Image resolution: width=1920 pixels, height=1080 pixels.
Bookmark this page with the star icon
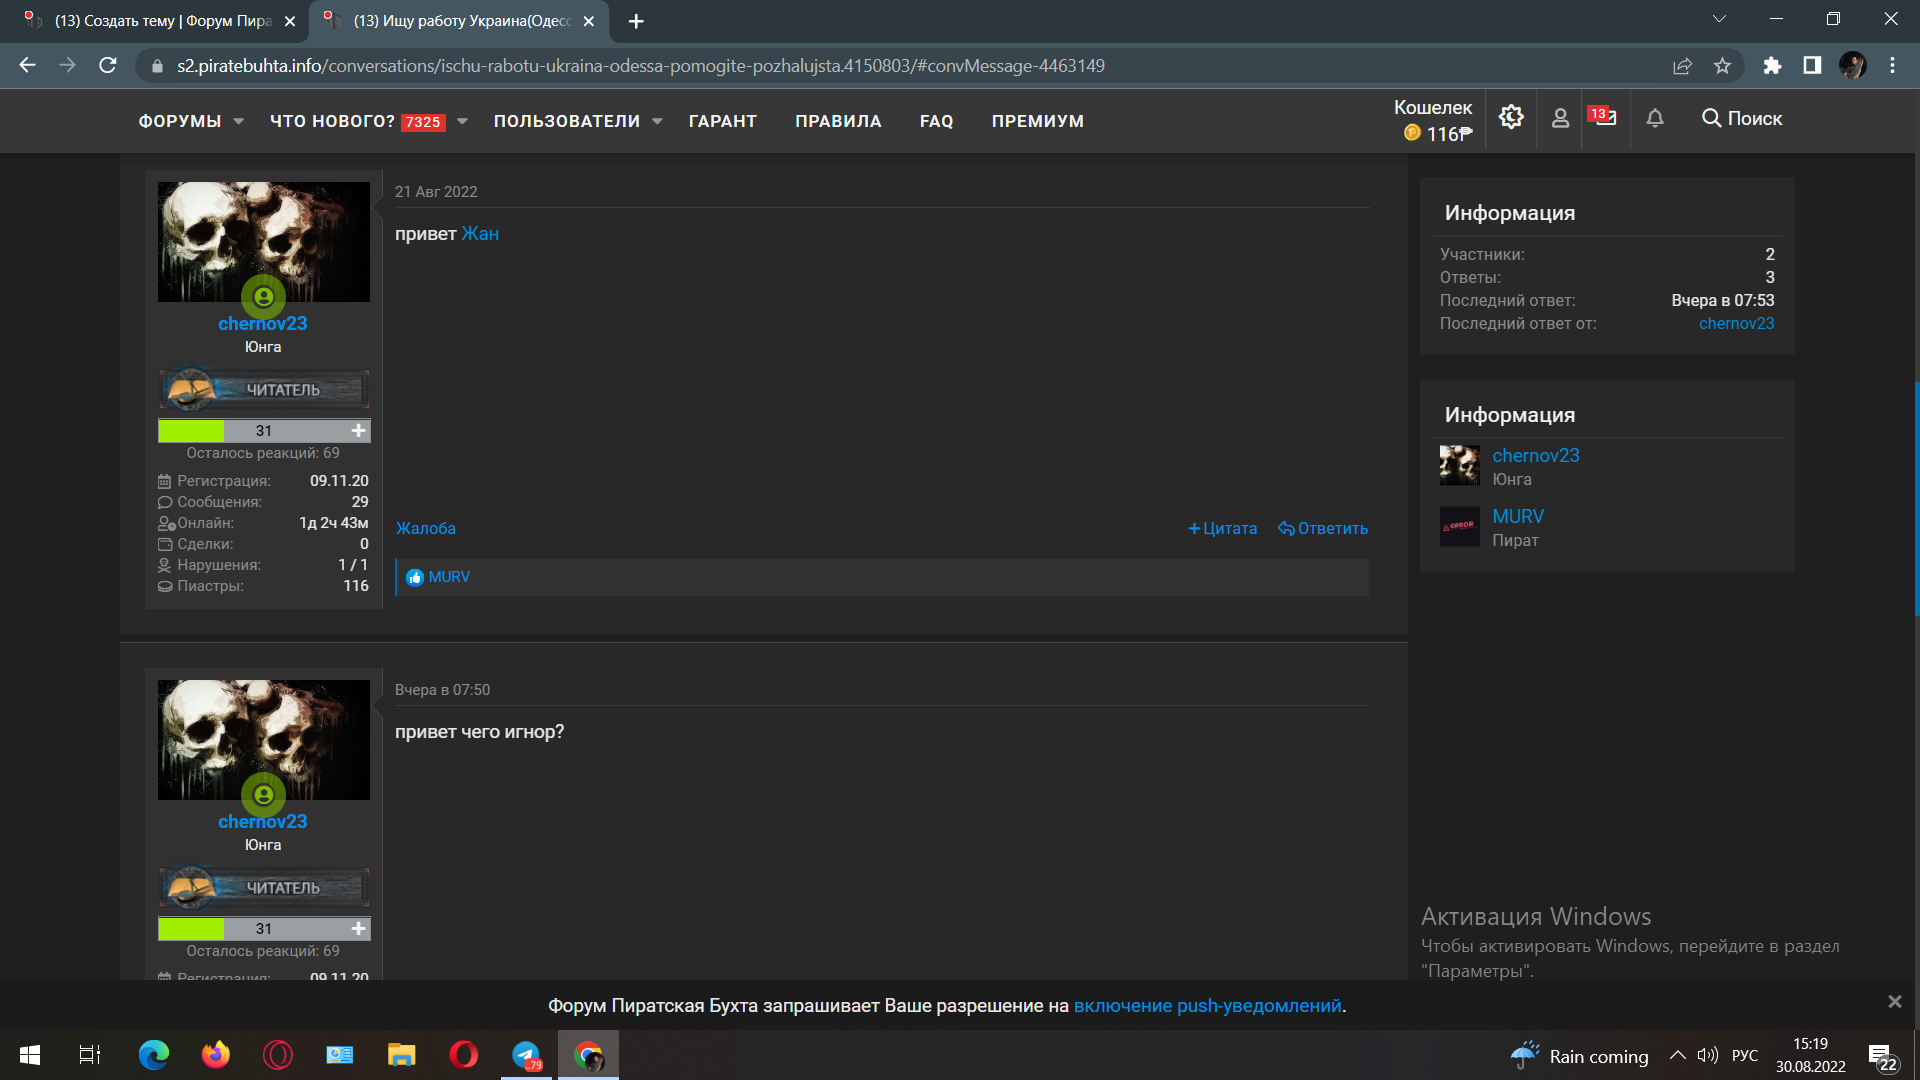pyautogui.click(x=1722, y=66)
